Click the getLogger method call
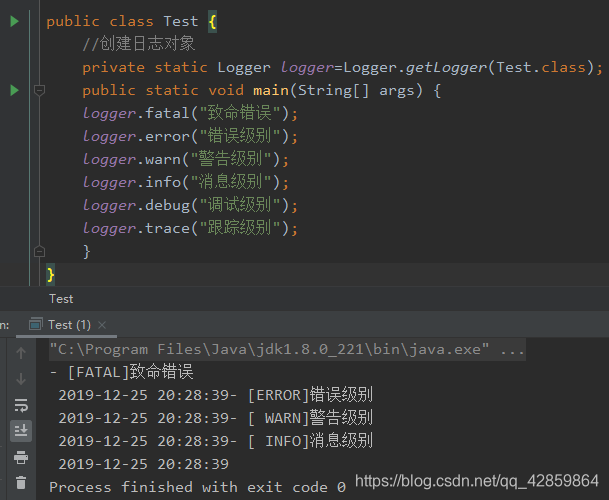Screen dimensions: 609x500 [446, 68]
